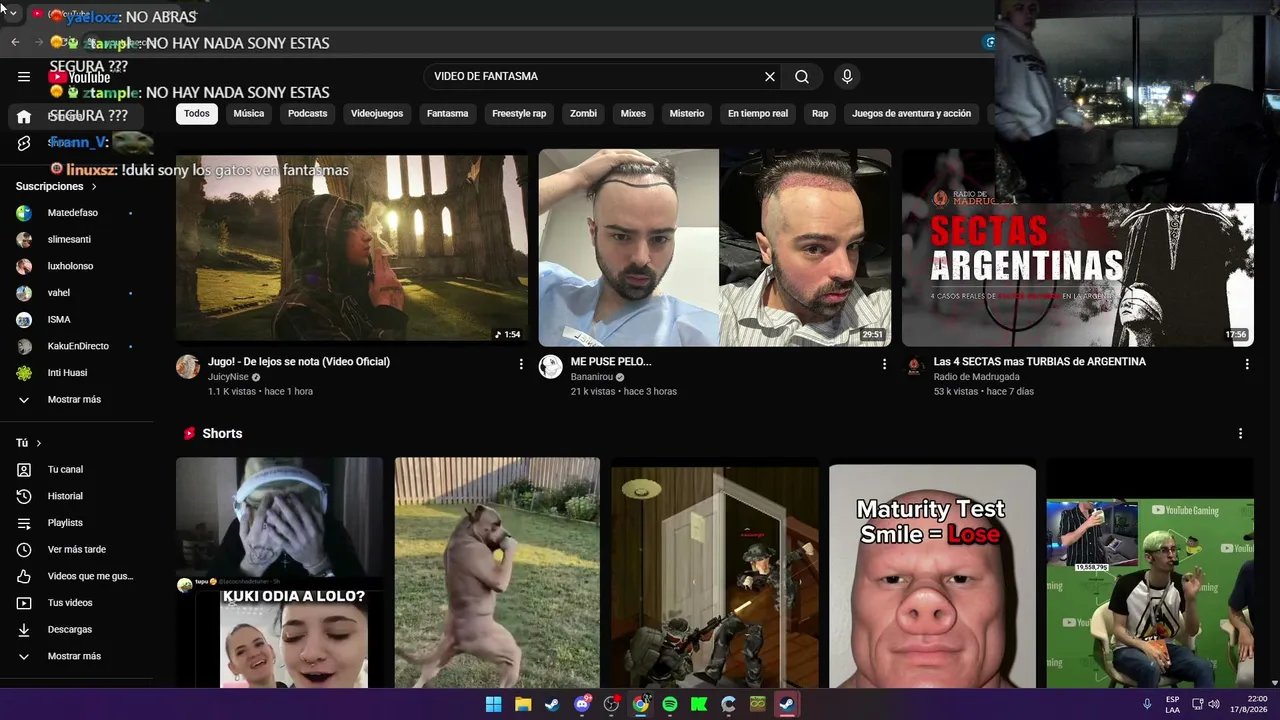Play the dog standing on grass short
The width and height of the screenshot is (1280, 720).
(497, 573)
